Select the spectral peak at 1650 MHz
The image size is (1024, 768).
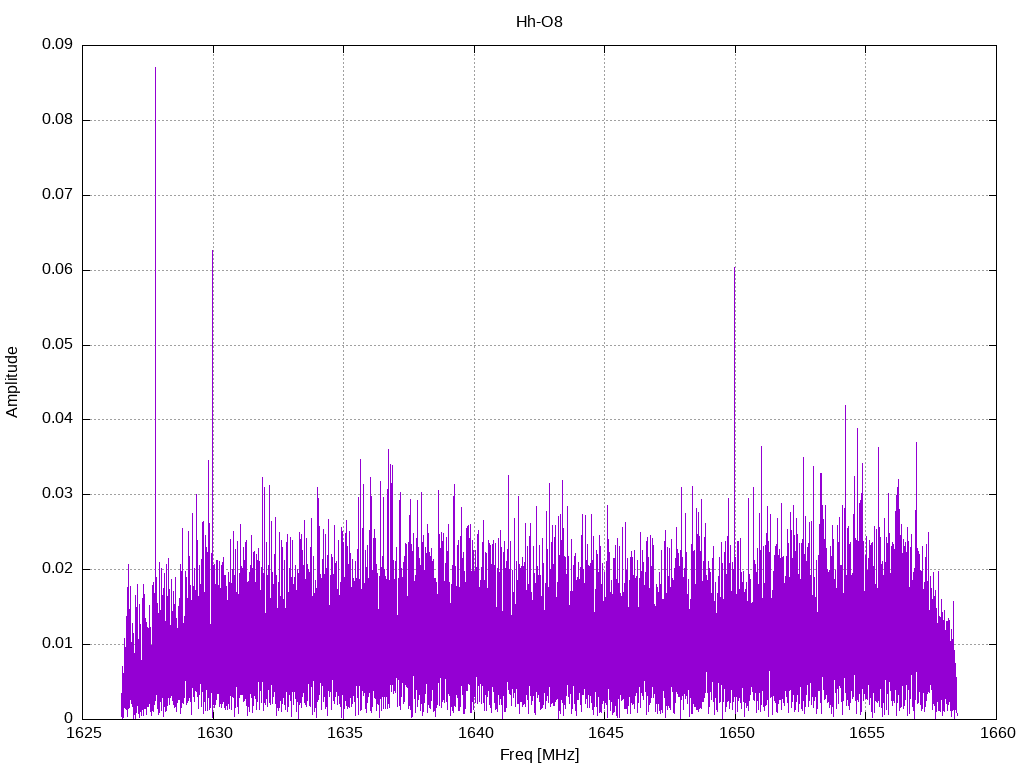(x=735, y=268)
